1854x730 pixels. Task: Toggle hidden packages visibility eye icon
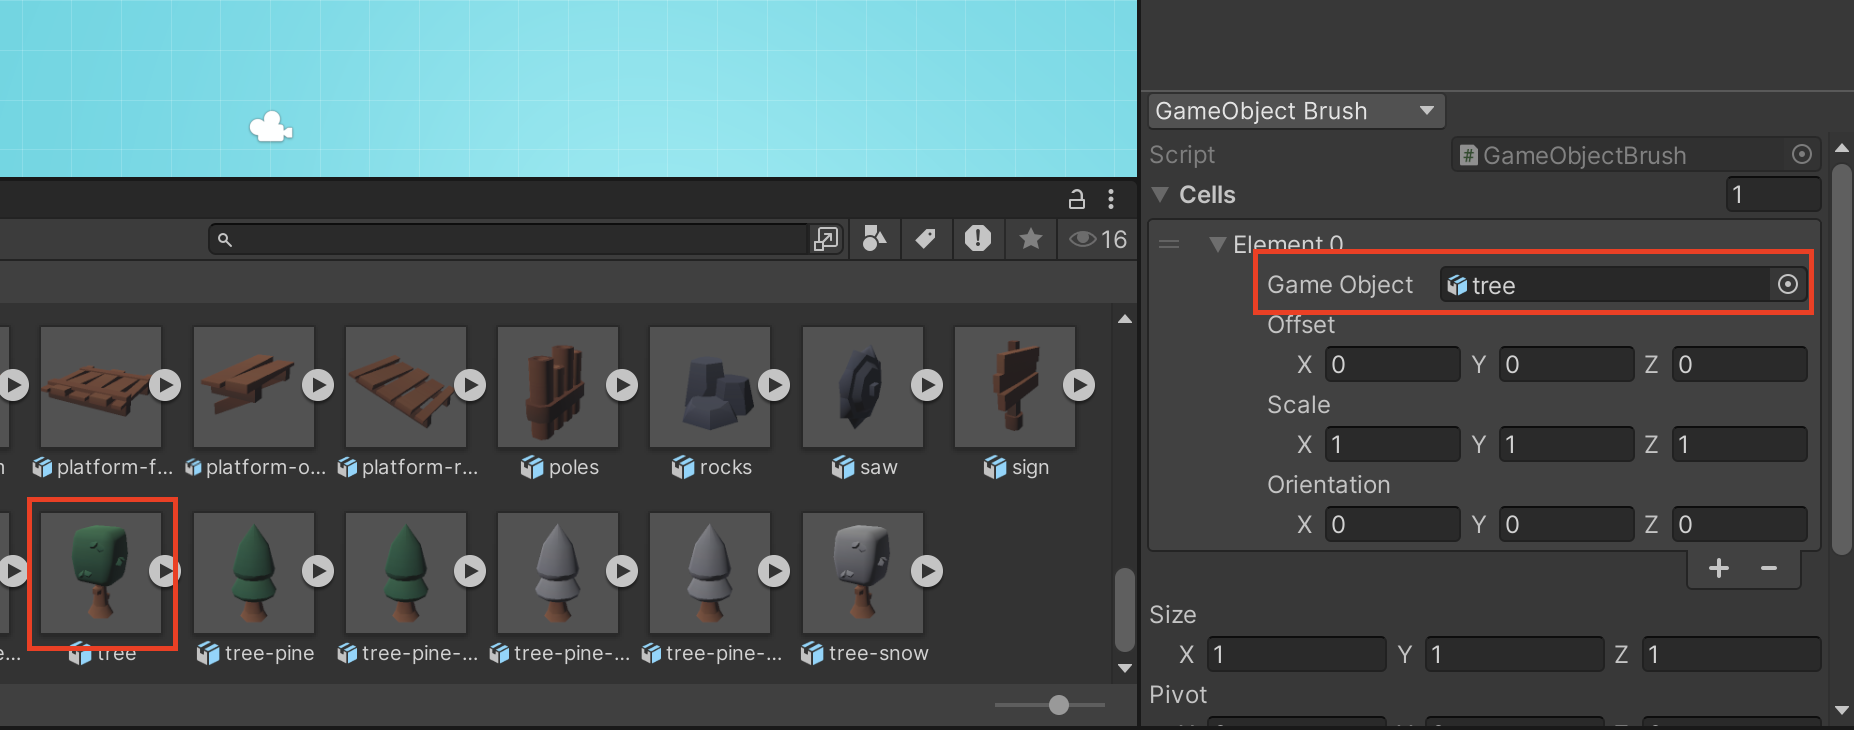click(x=1097, y=240)
